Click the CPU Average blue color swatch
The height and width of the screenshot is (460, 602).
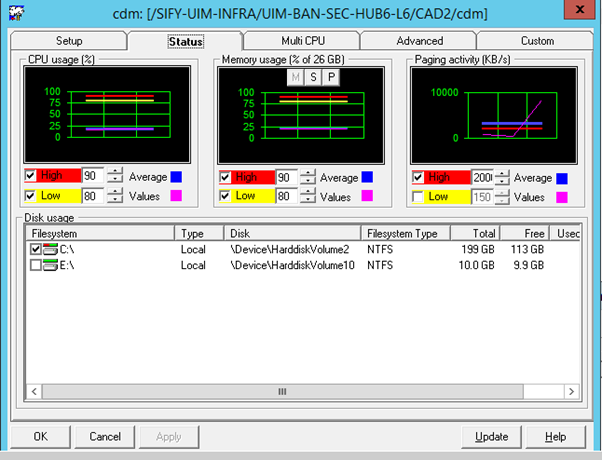[176, 177]
